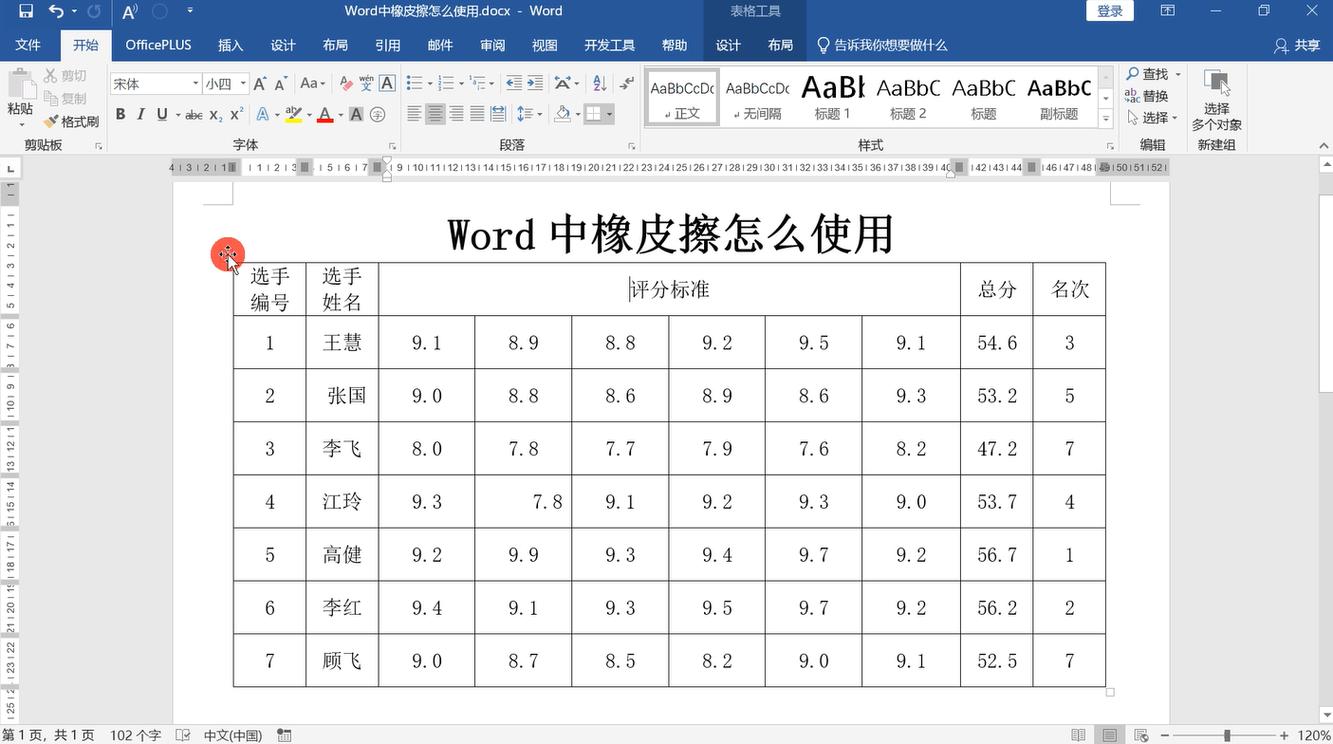Click the Share (共享) button
The height and width of the screenshot is (744, 1333).
coord(1297,45)
